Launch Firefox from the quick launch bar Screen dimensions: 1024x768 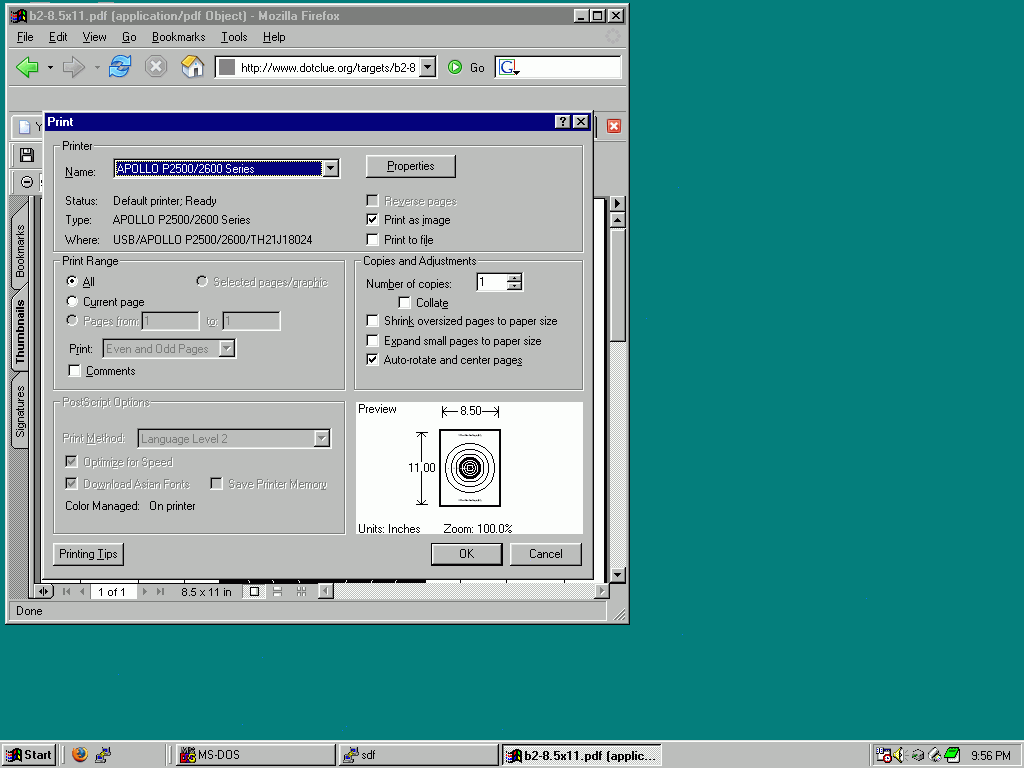[80, 755]
